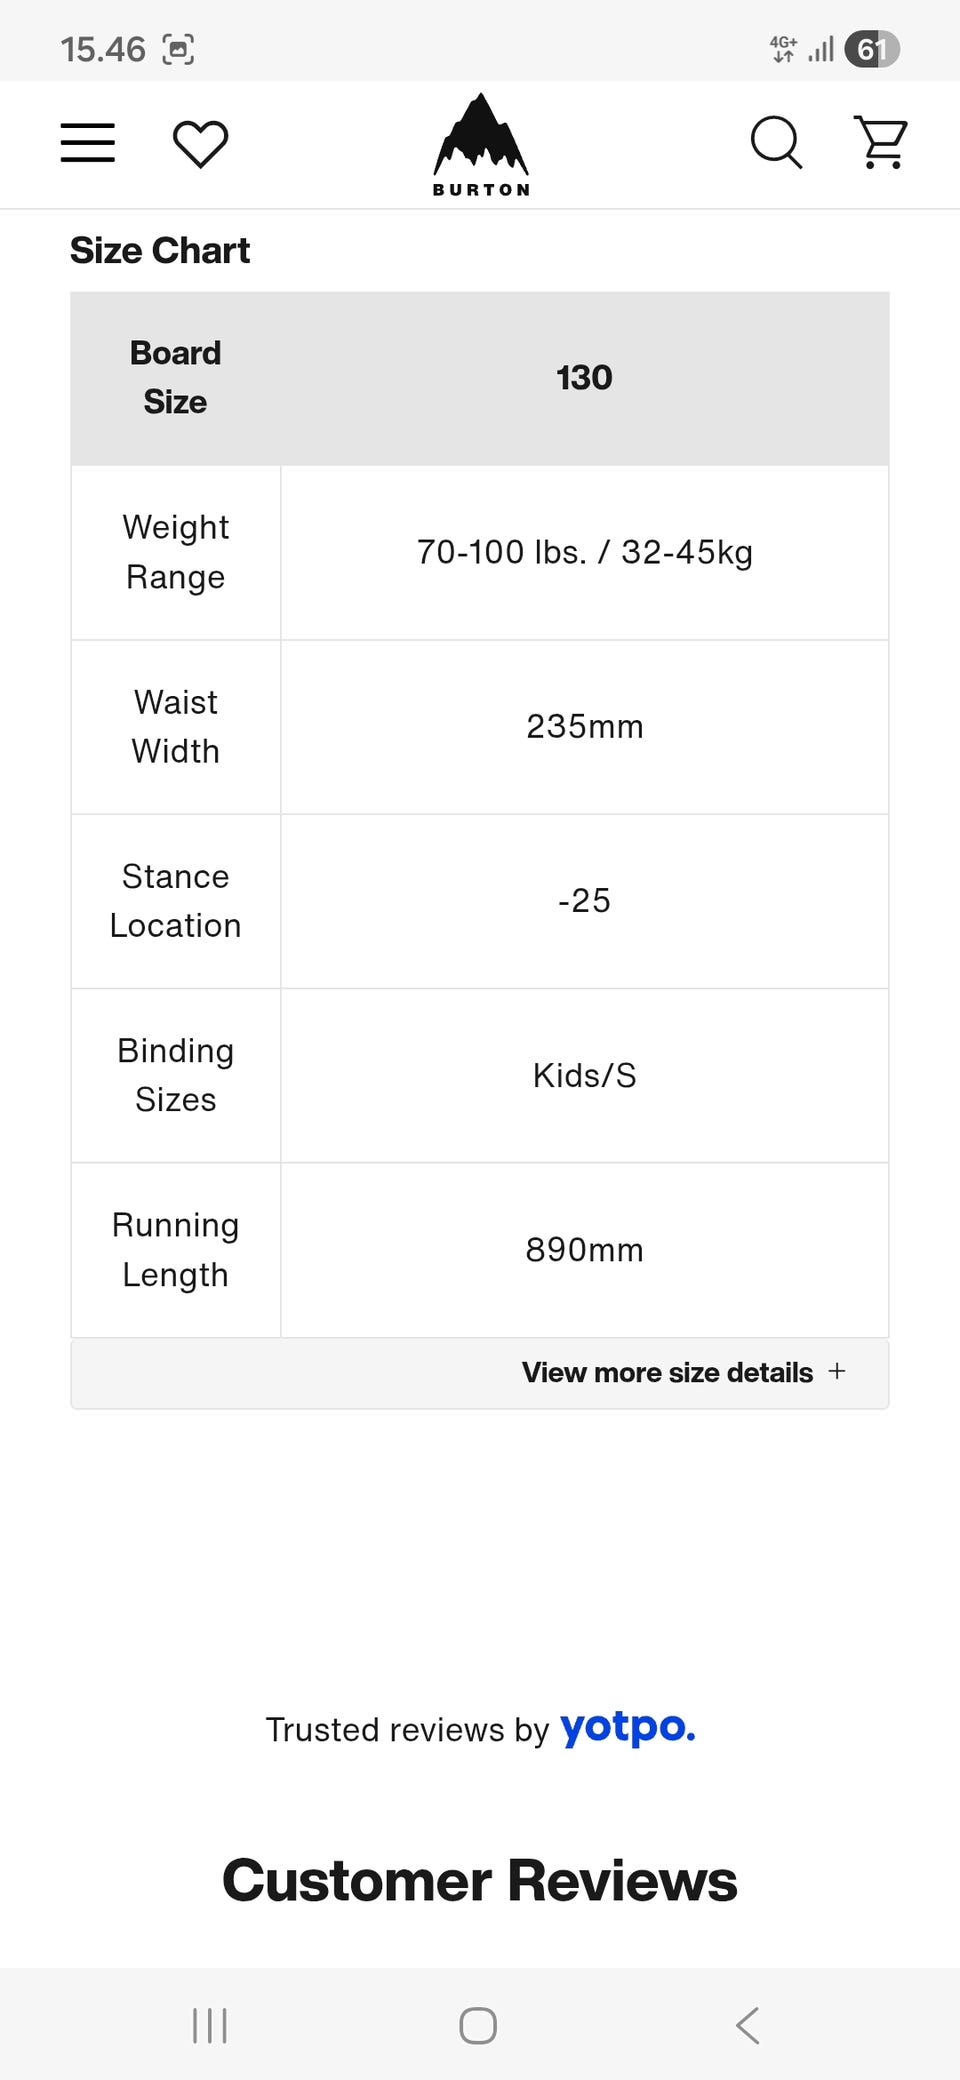This screenshot has width=960, height=2080.
Task: Select the 130 board size column header
Action: pyautogui.click(x=584, y=378)
